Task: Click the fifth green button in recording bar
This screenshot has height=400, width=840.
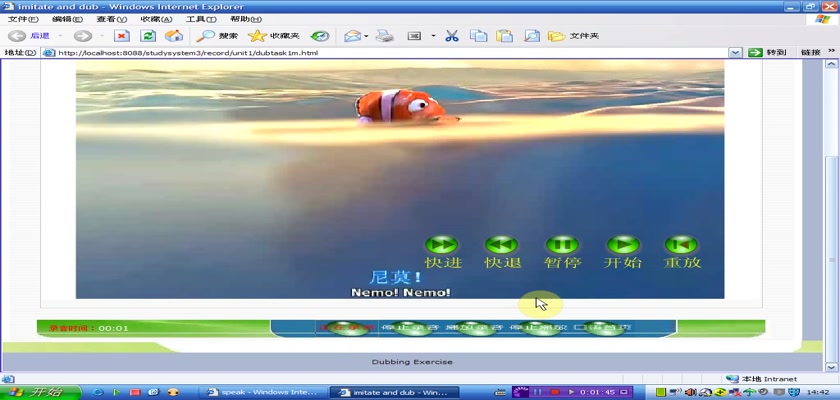Action: click(x=604, y=328)
